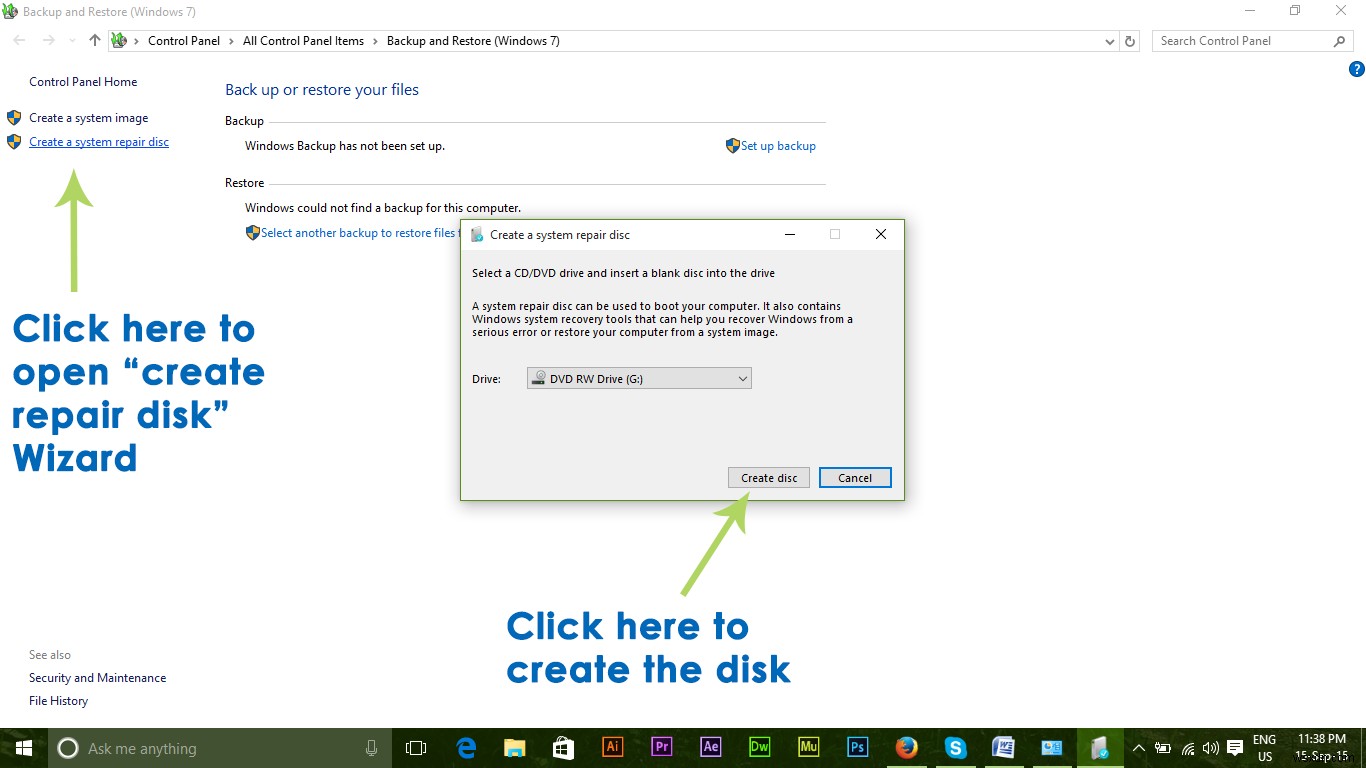Launch Adobe After Effects from the taskbar
This screenshot has height=768, width=1366.
(x=711, y=747)
